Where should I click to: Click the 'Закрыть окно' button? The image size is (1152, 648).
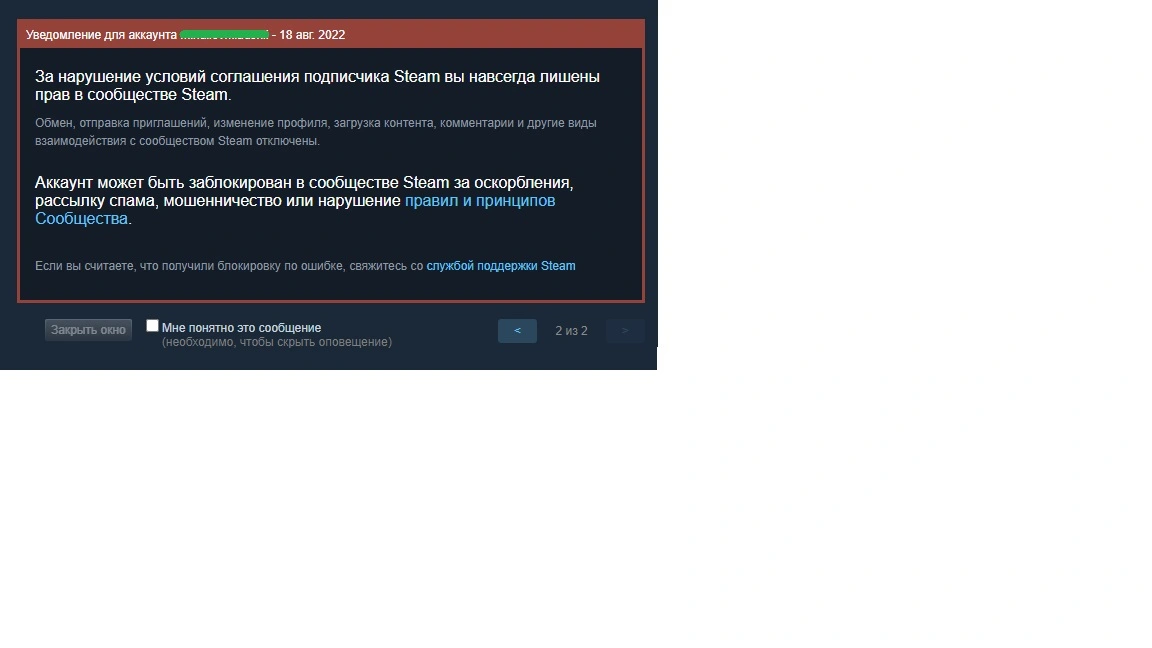coord(88,330)
